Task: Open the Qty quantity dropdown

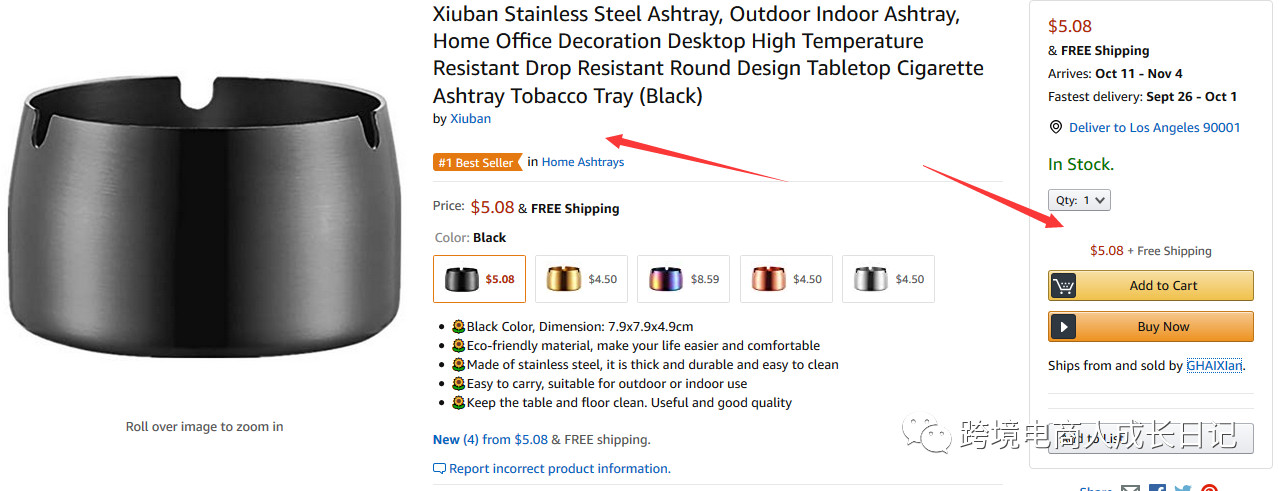Action: pyautogui.click(x=1079, y=200)
